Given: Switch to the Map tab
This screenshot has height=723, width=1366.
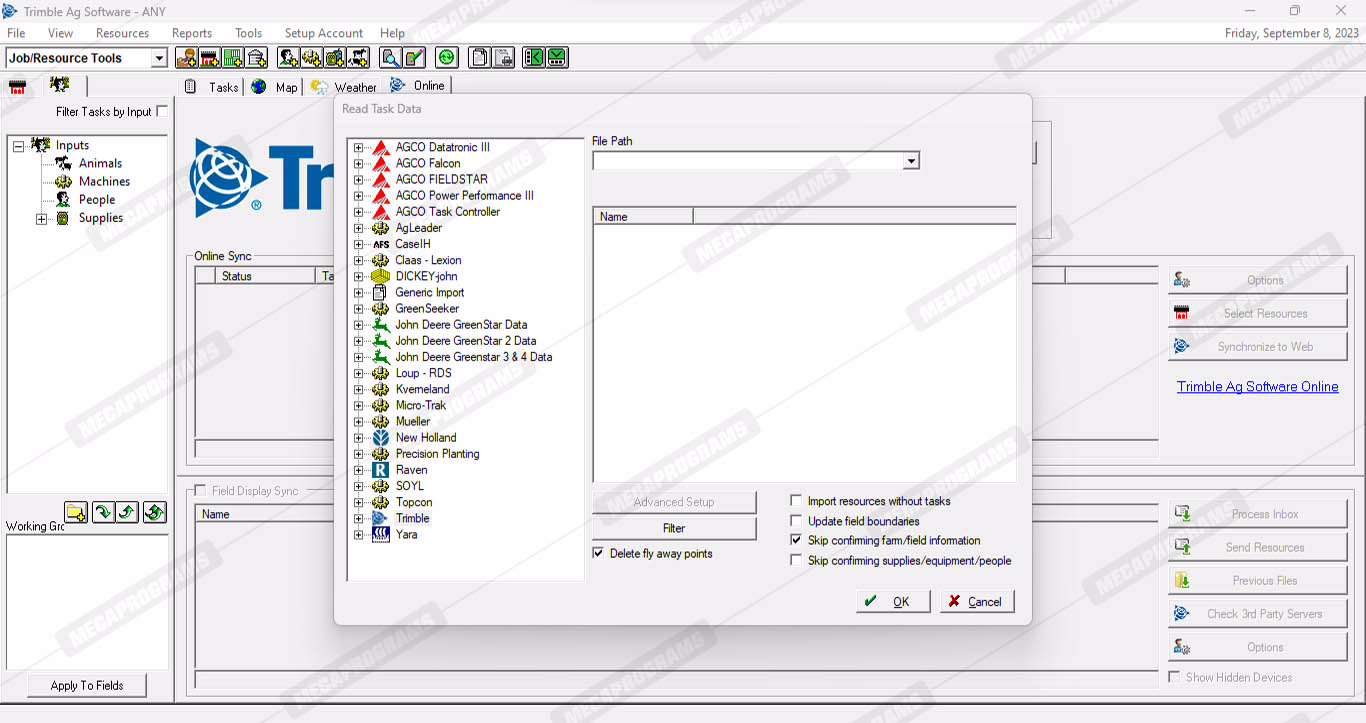Looking at the screenshot, I should click(275, 87).
